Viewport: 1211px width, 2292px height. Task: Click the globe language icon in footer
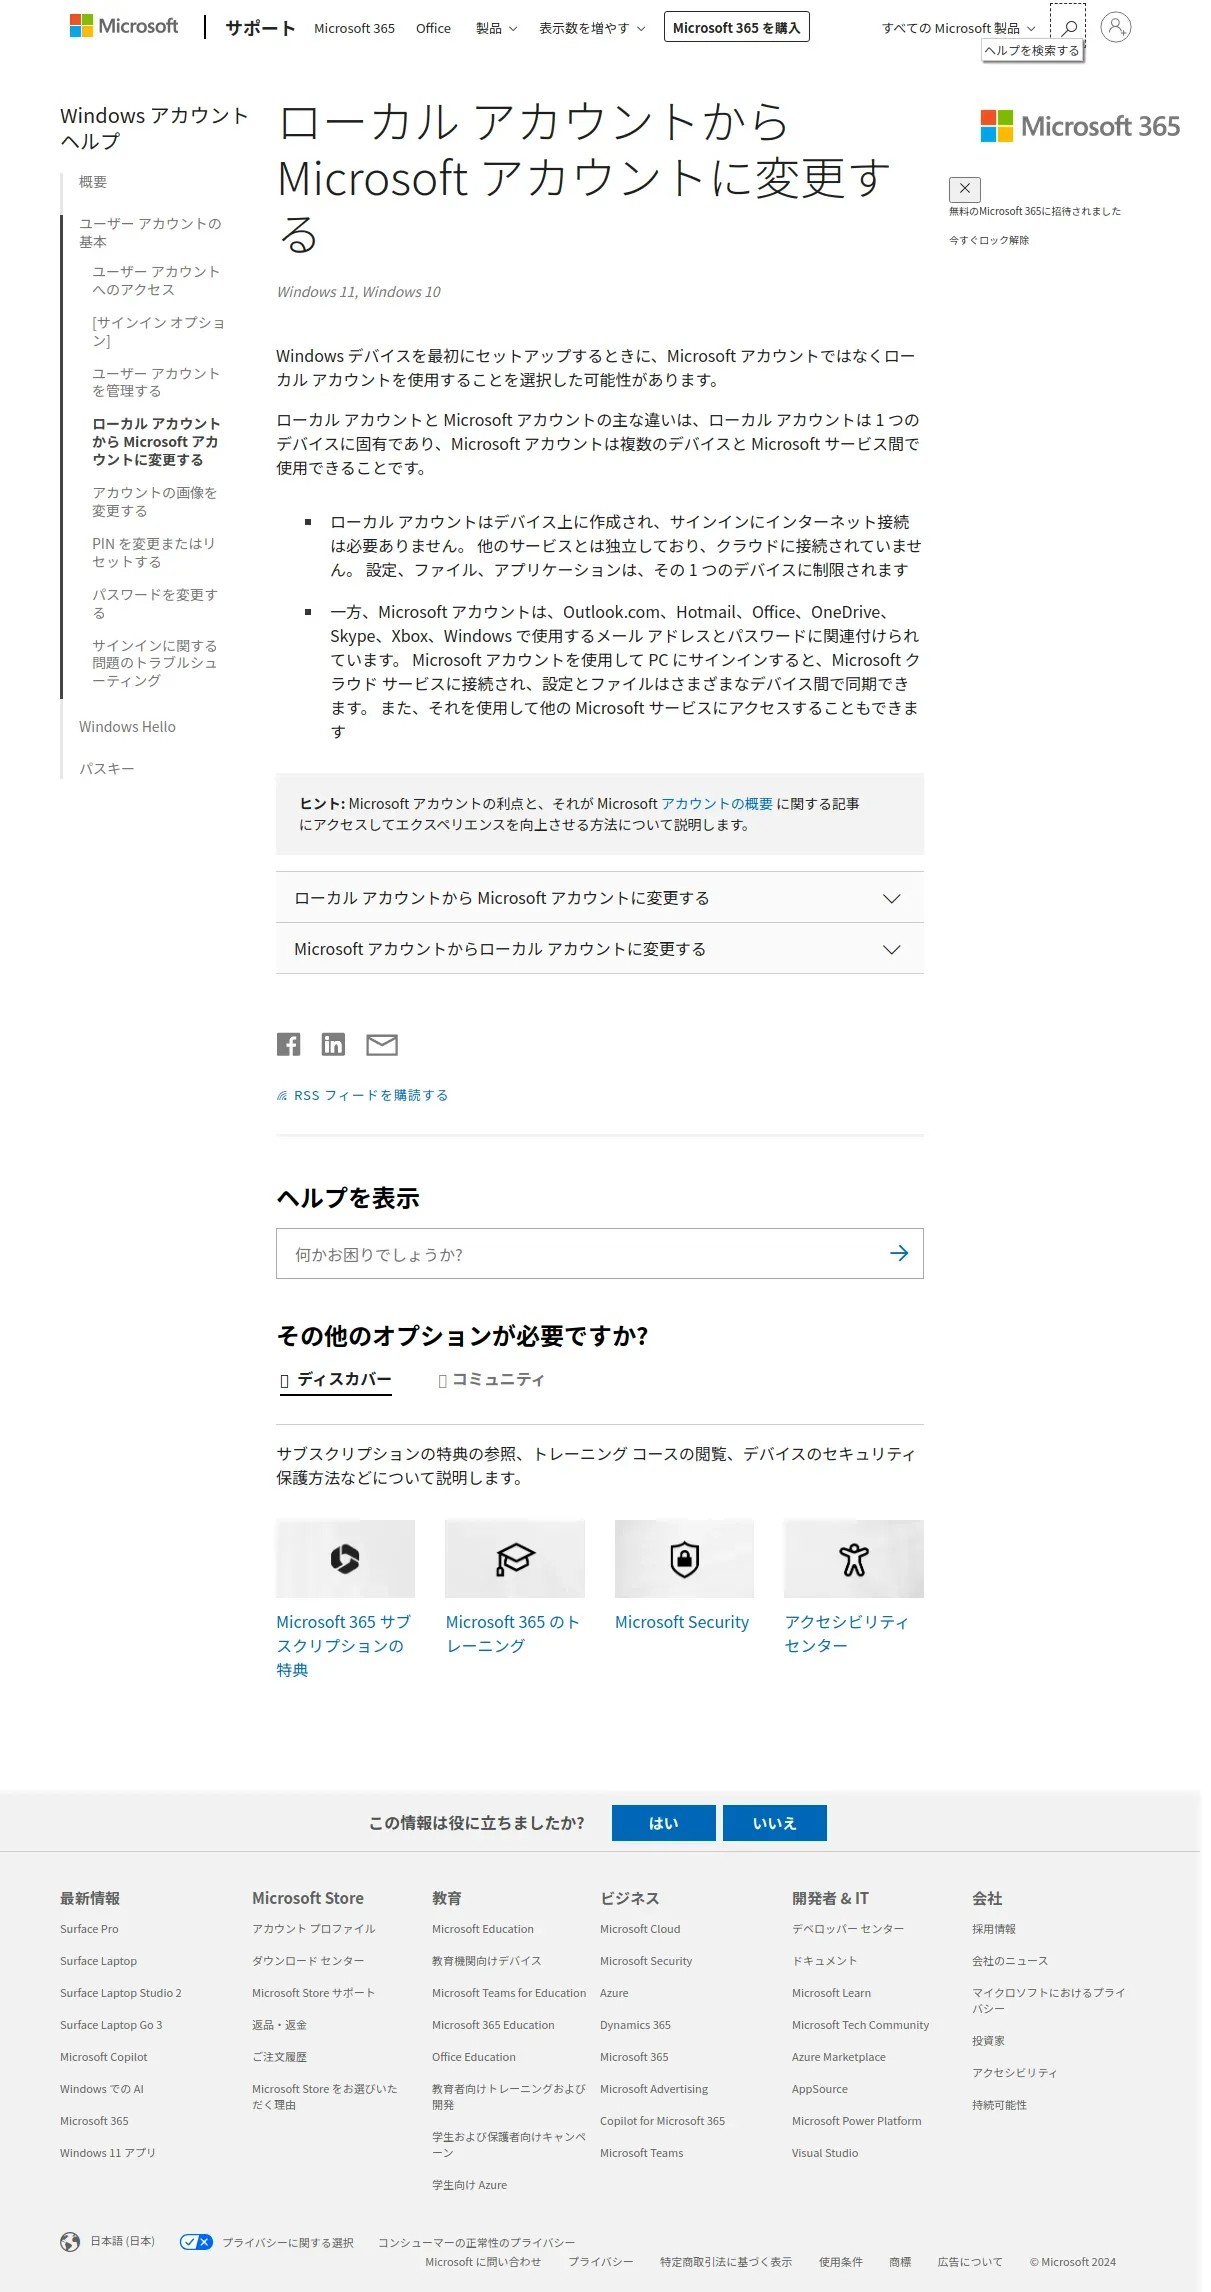[x=70, y=2242]
